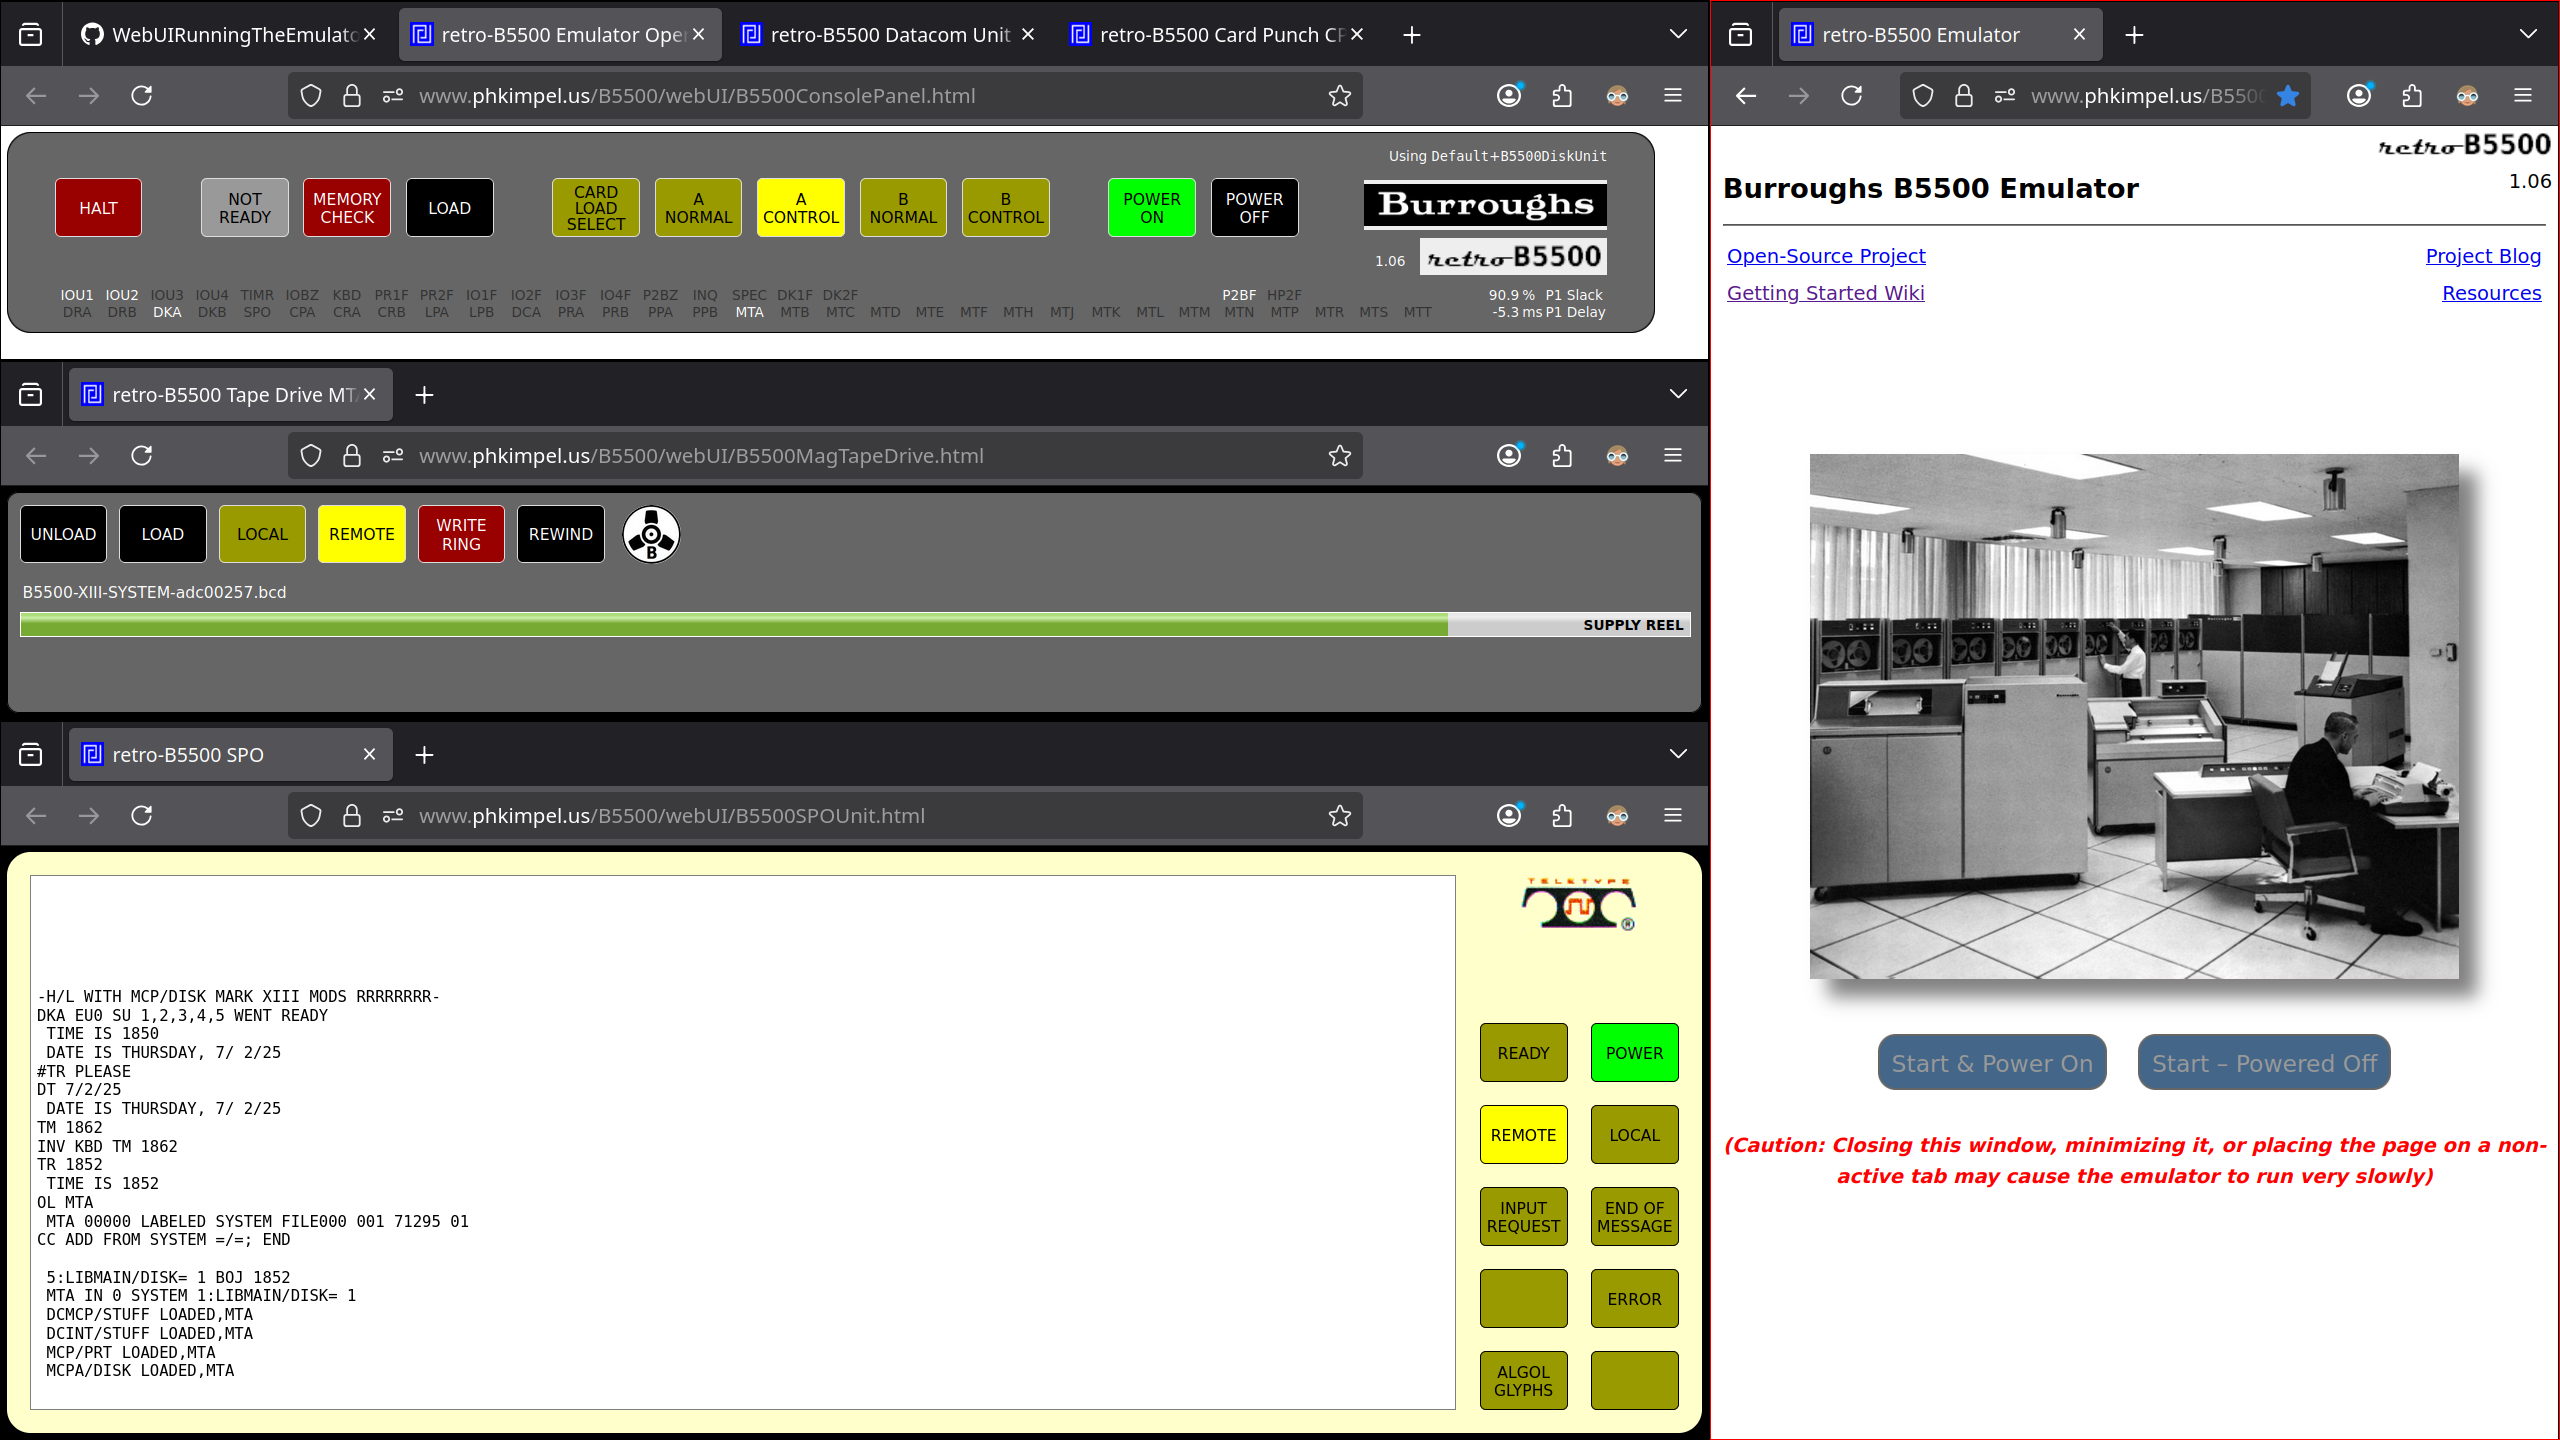Image resolution: width=2560 pixels, height=1440 pixels.
Task: List all tabs in Console Panel window
Action: [x=1678, y=35]
